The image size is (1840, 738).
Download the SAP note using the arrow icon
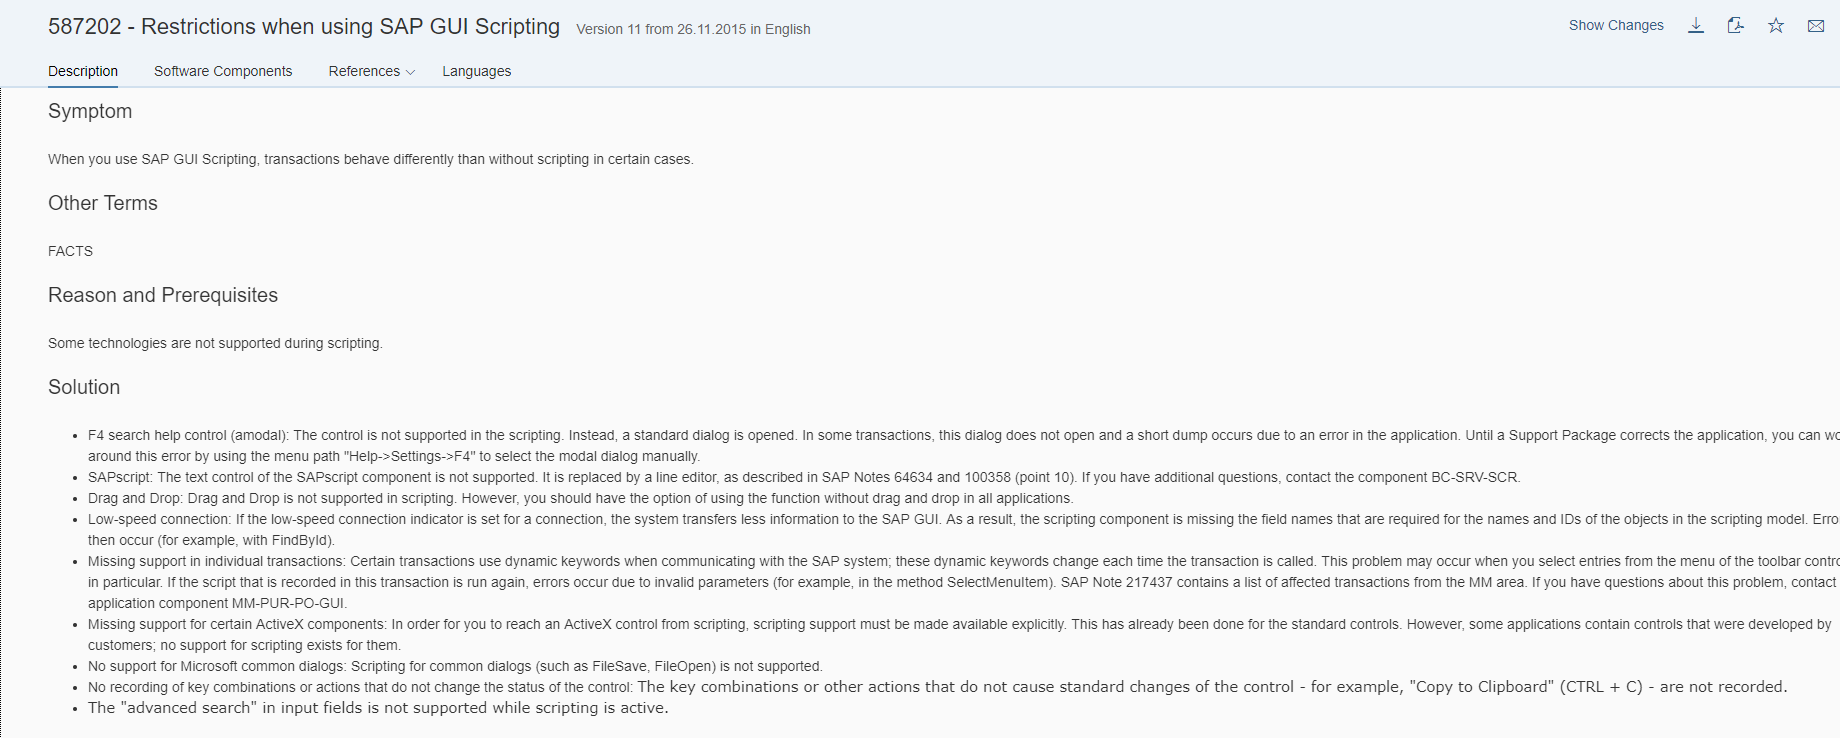tap(1696, 26)
